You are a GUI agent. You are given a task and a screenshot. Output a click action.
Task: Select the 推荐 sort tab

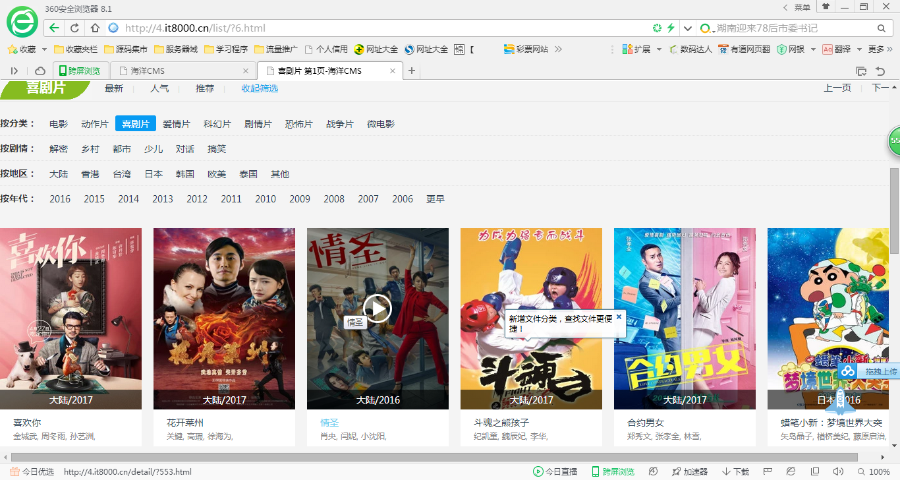tap(205, 88)
